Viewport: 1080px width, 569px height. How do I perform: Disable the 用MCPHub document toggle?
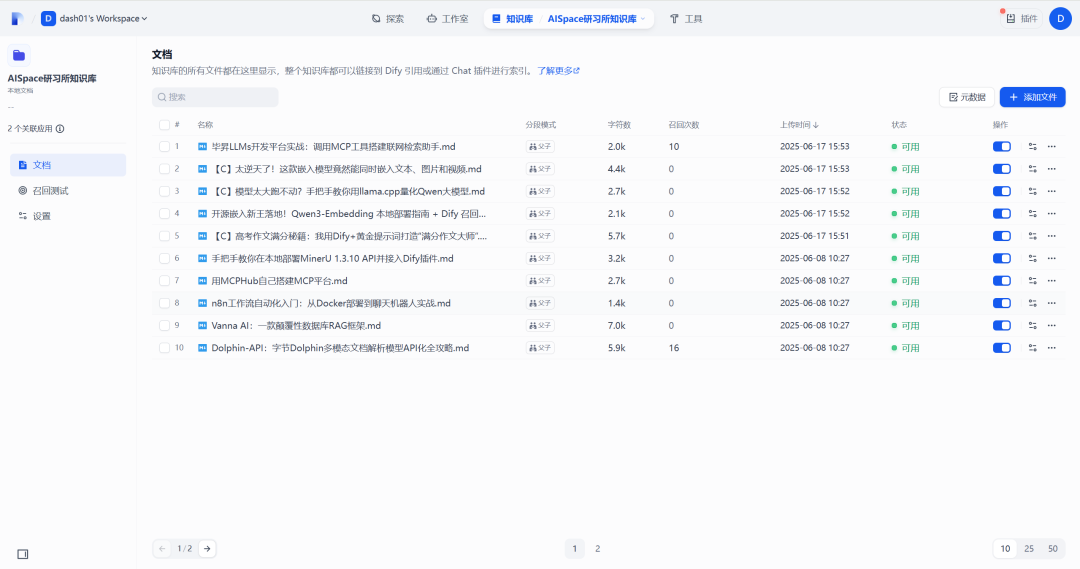(1001, 280)
